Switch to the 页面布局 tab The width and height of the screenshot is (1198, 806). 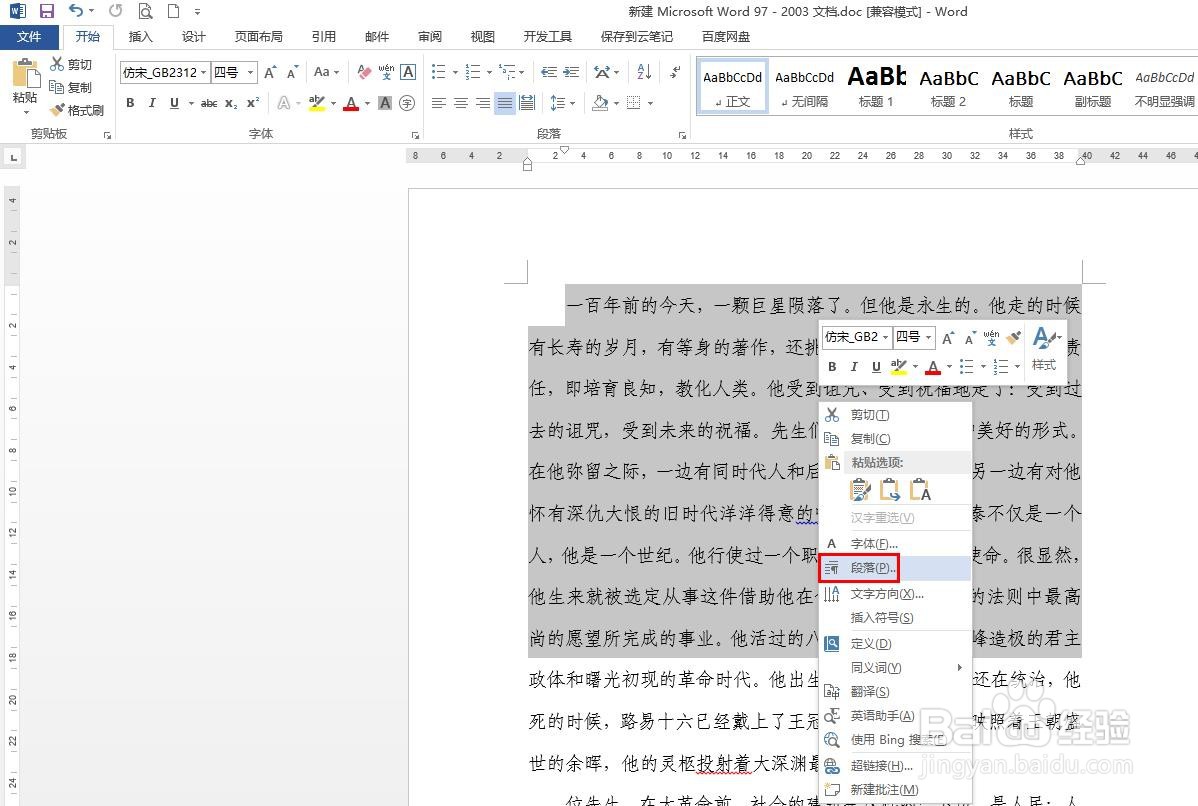click(x=258, y=37)
